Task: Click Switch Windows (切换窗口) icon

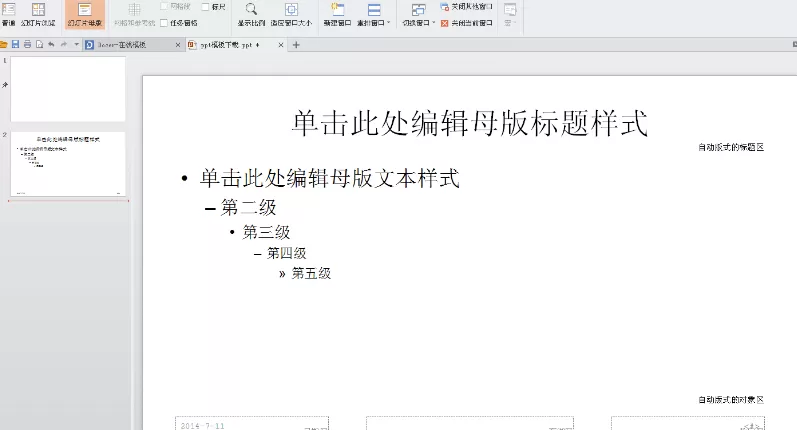Action: pyautogui.click(x=418, y=10)
